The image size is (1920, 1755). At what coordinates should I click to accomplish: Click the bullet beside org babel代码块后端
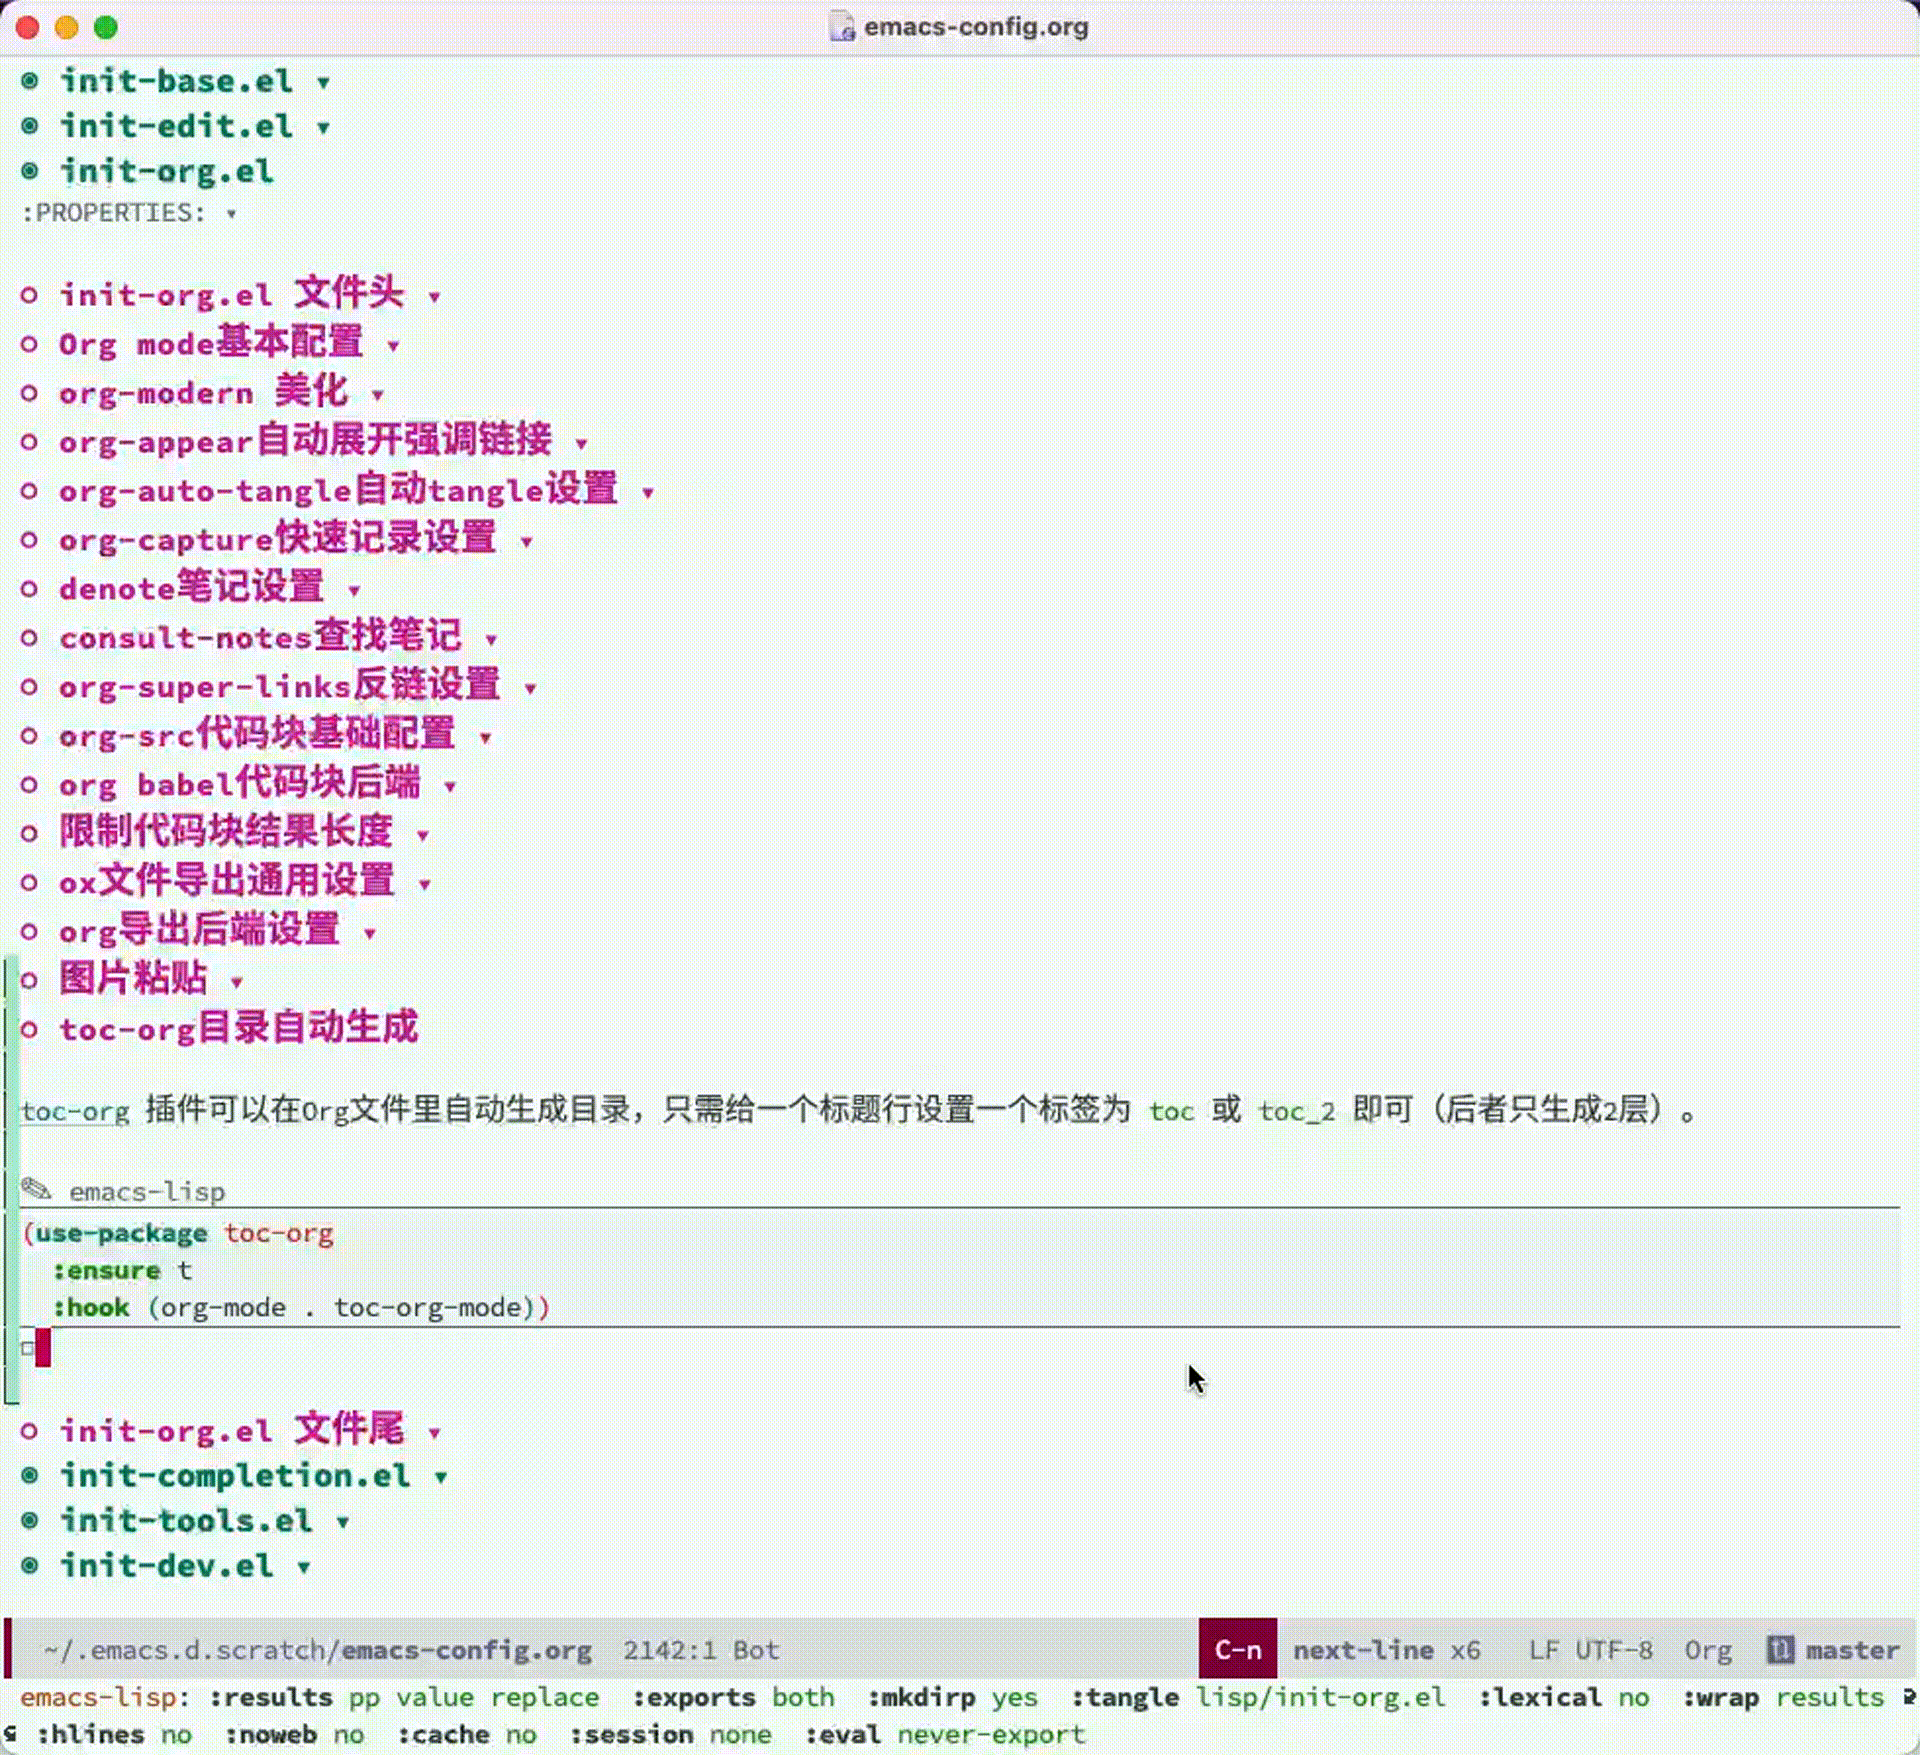click(x=30, y=785)
